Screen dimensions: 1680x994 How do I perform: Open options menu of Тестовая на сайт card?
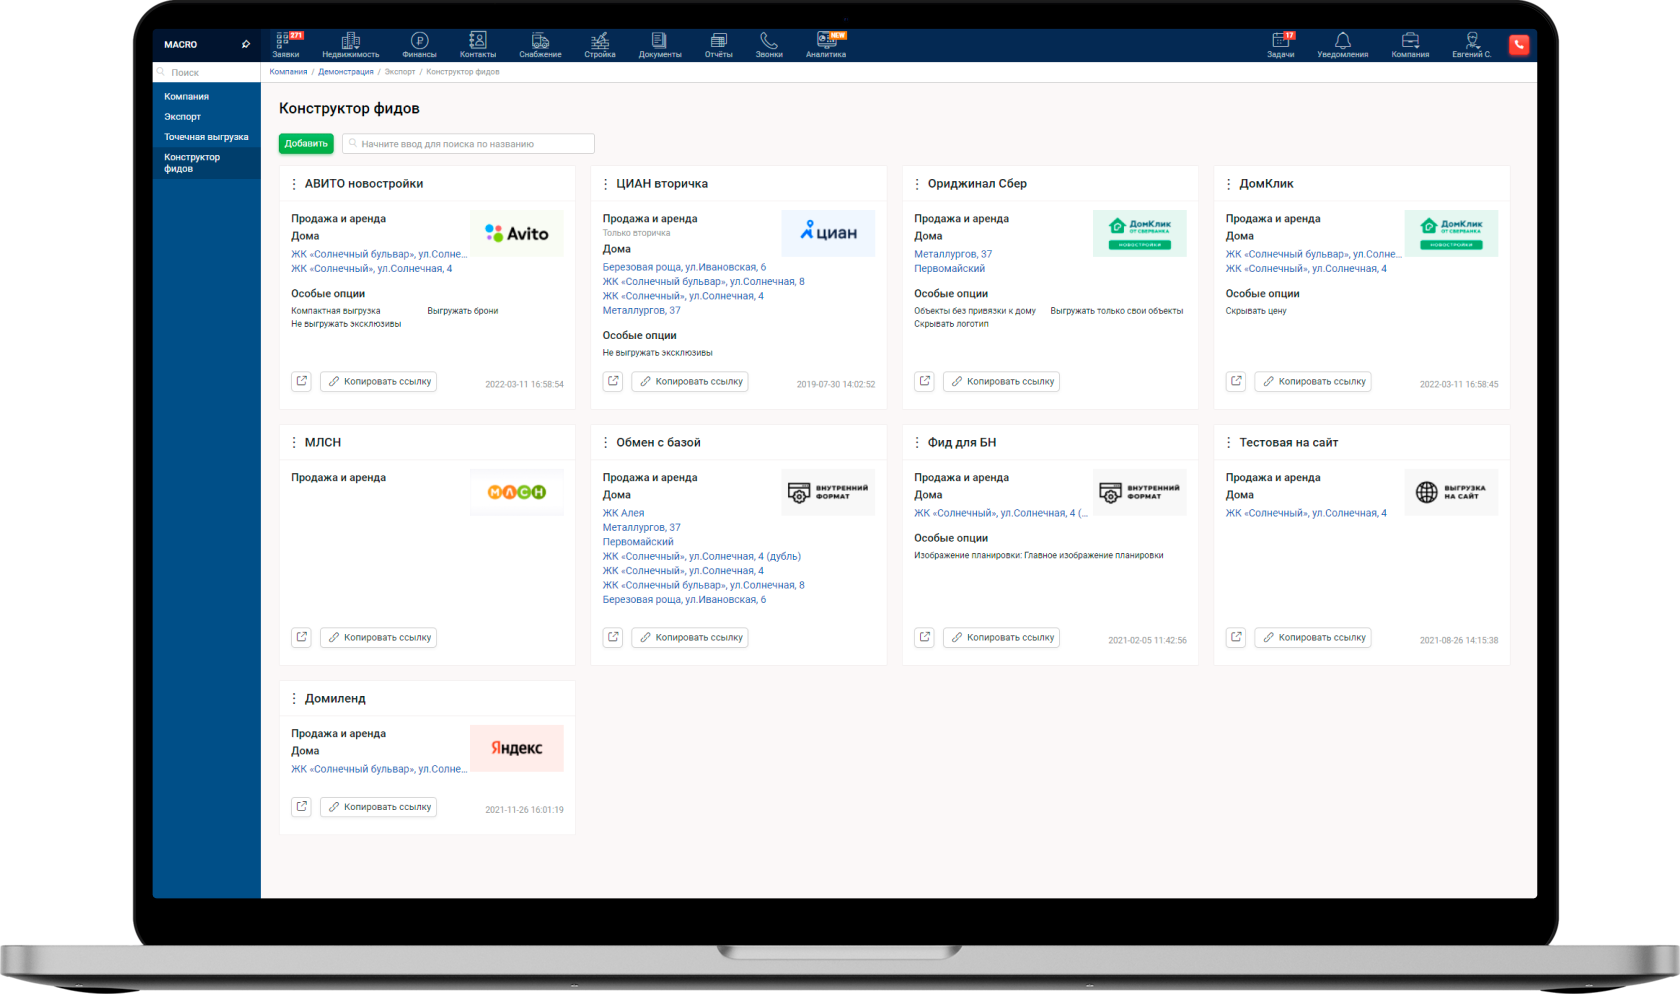1229,442
